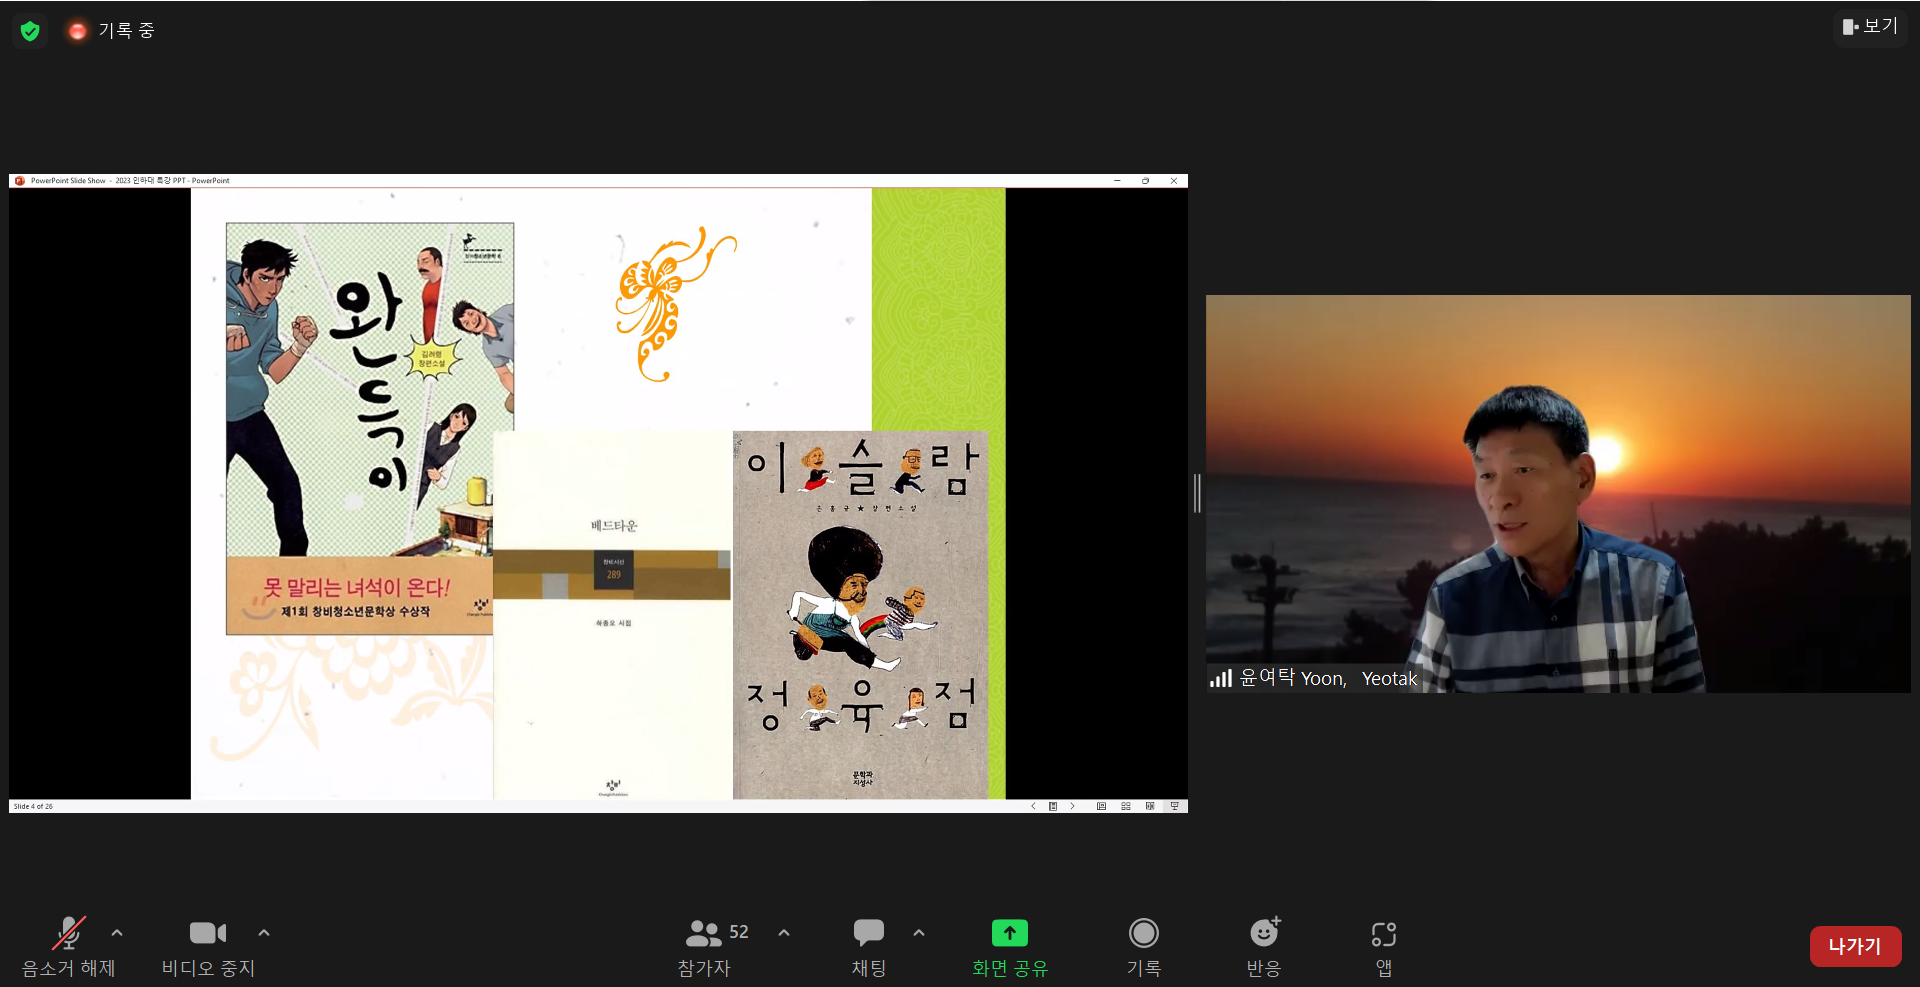The image size is (1920, 987).
Task: Click the PowerPoint Slide Show view icon
Action: pos(1175,806)
